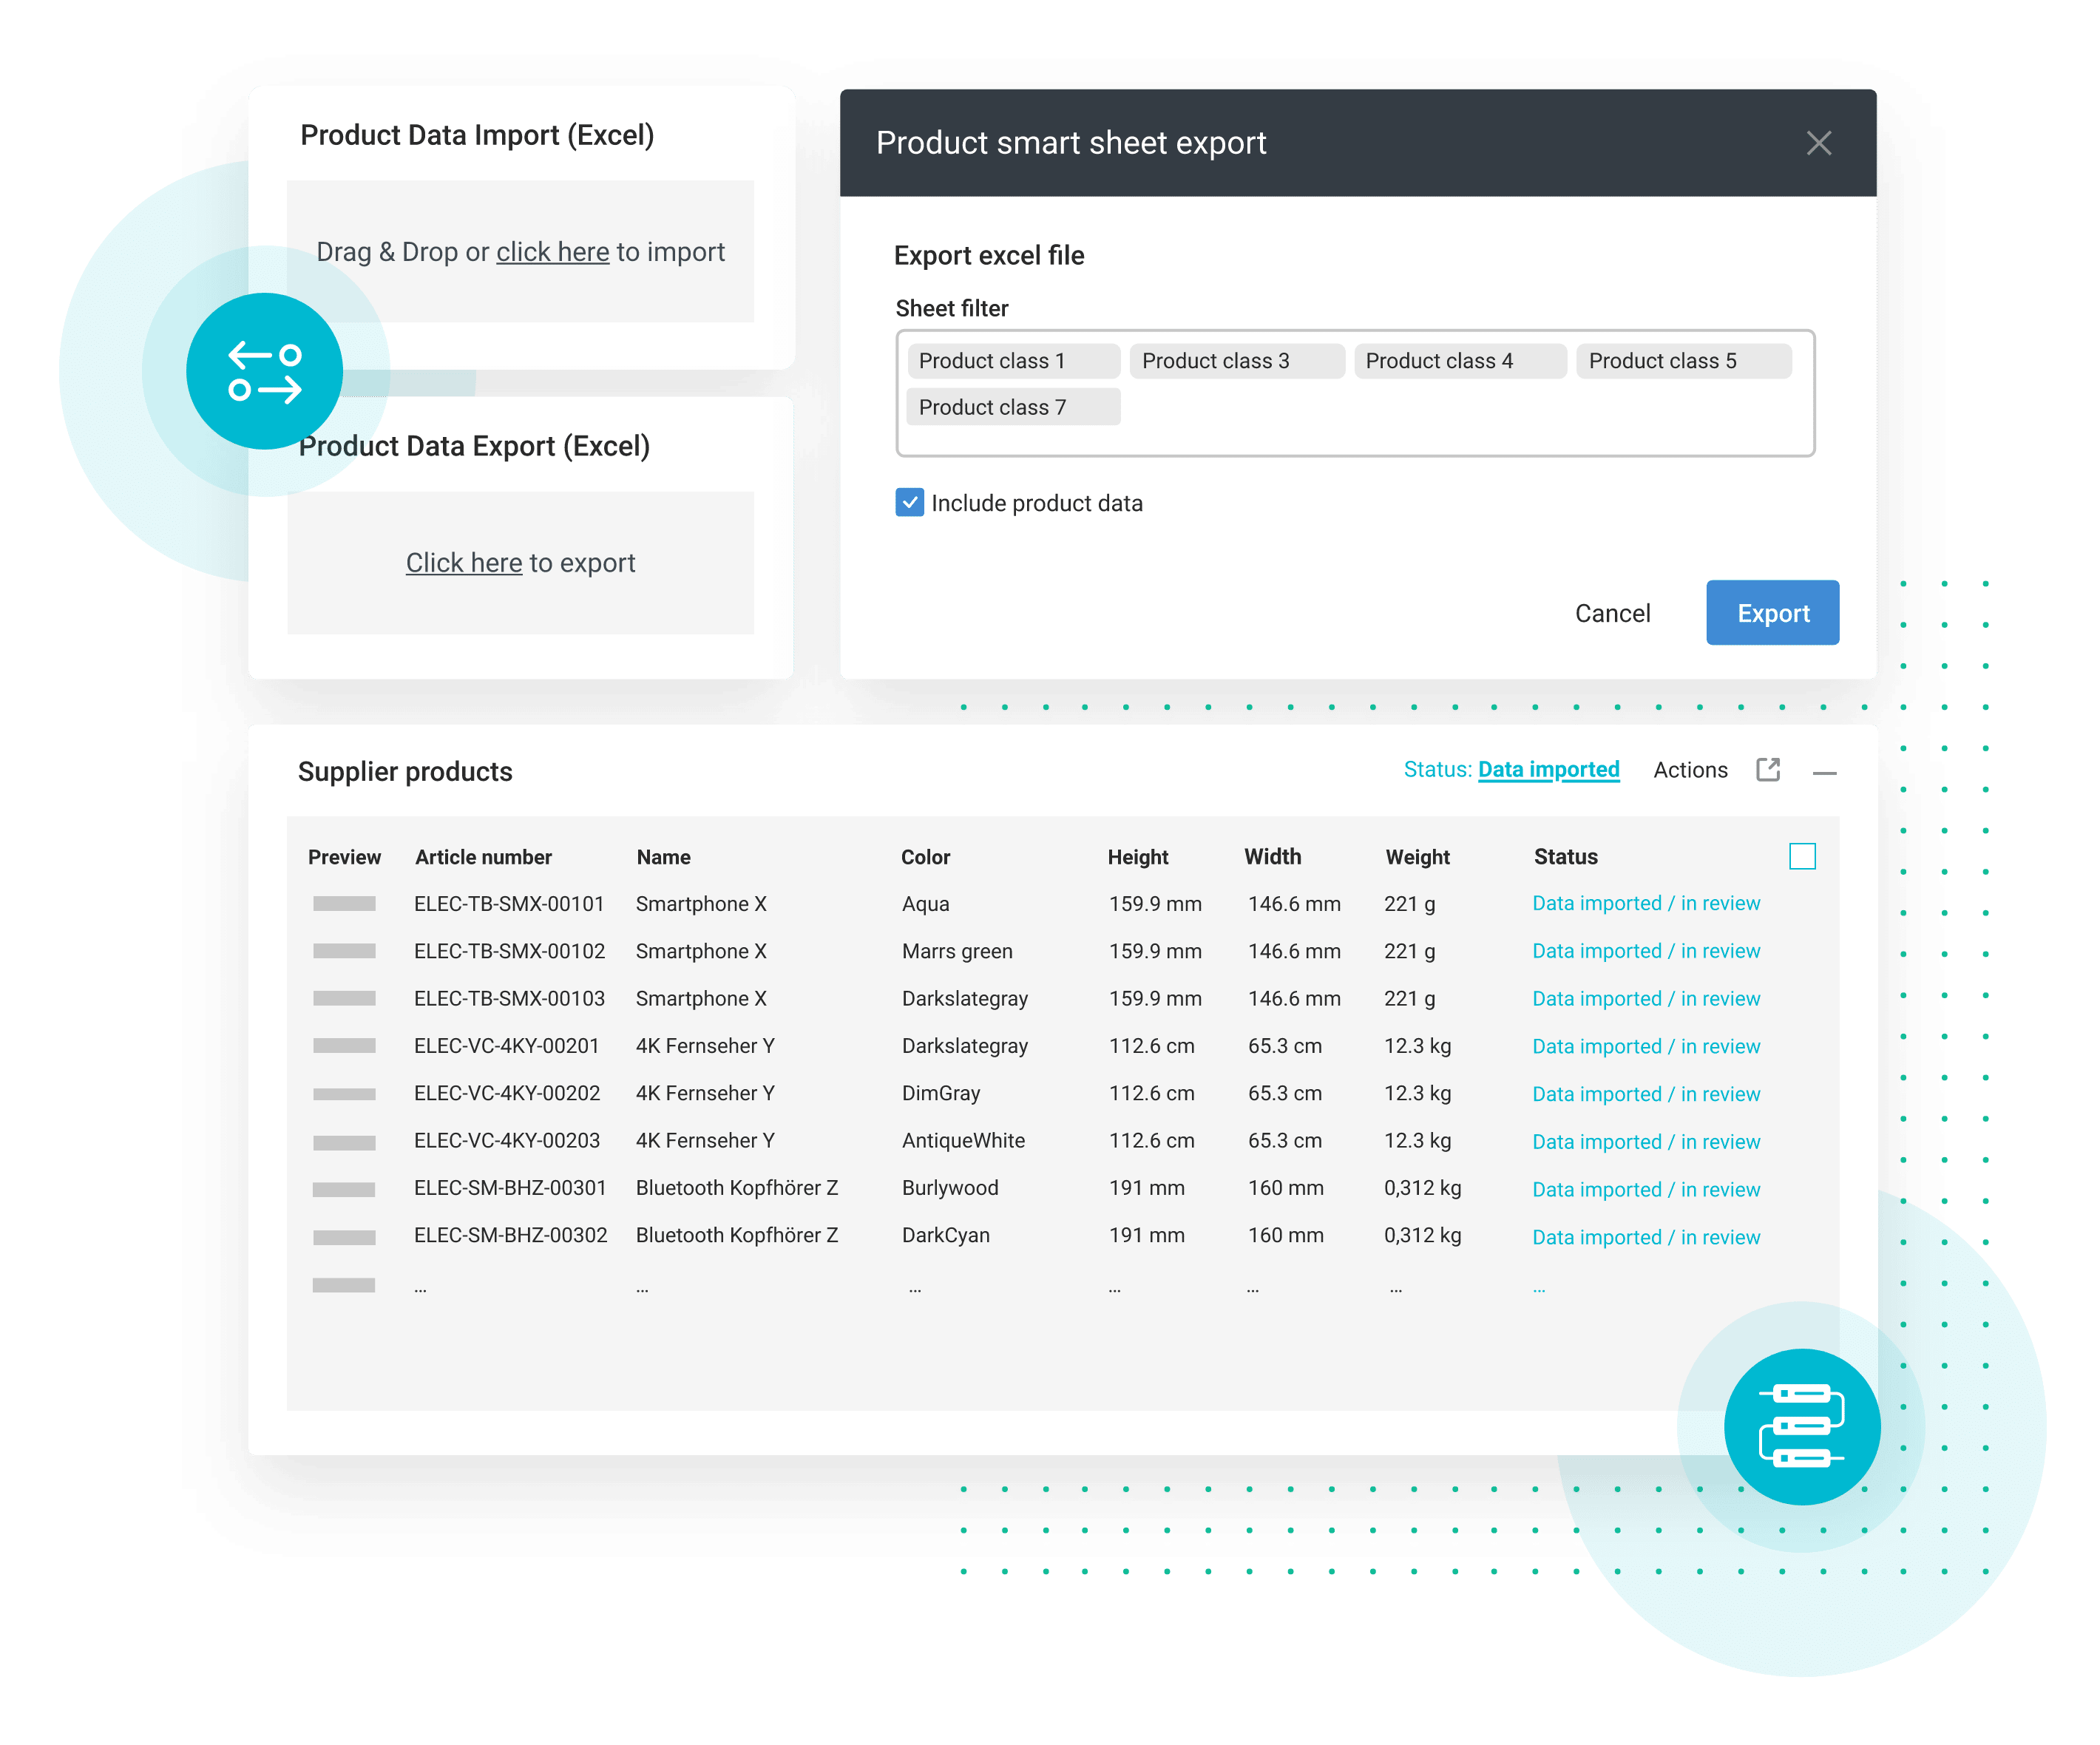Select article number ELEC-TB-SMX-00101
This screenshot has height=1745, width=2100.
coord(509,903)
